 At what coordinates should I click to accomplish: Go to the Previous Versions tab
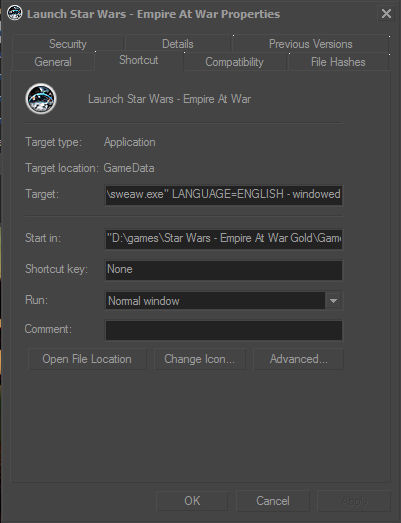[311, 44]
